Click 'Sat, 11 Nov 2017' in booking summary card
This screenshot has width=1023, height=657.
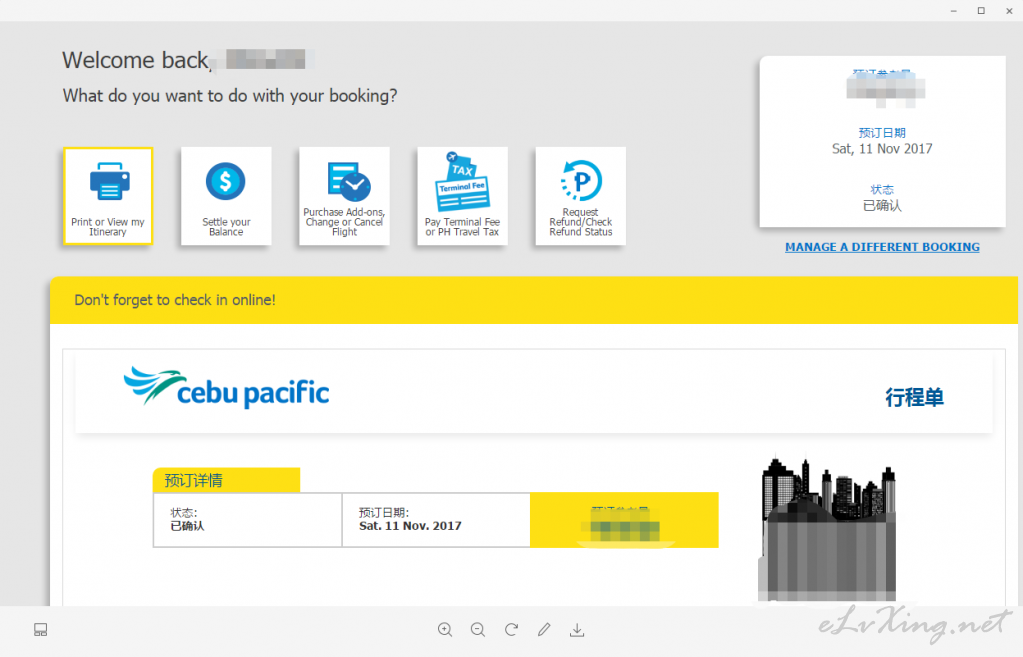pyautogui.click(x=882, y=149)
